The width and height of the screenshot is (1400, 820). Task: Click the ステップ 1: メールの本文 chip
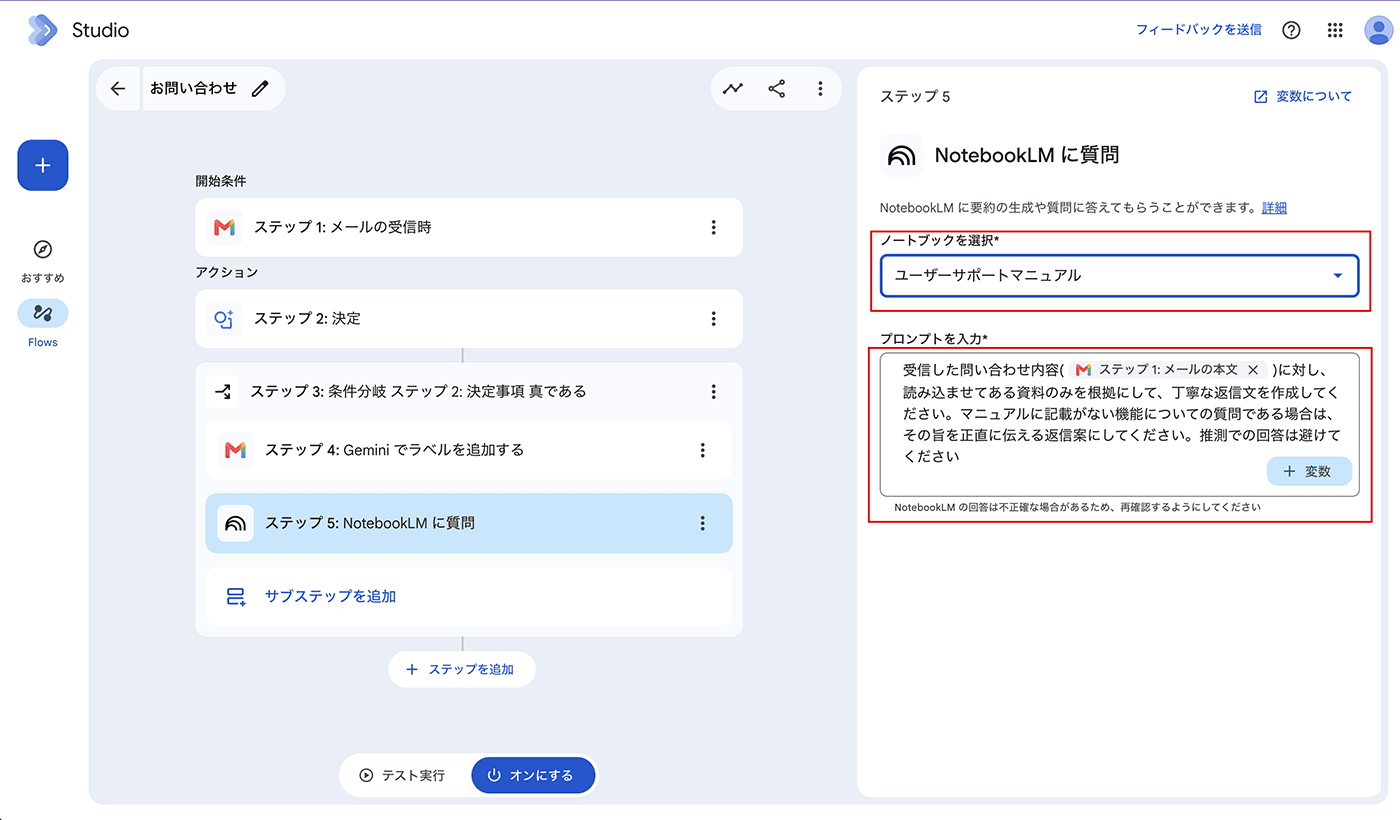pos(1168,370)
